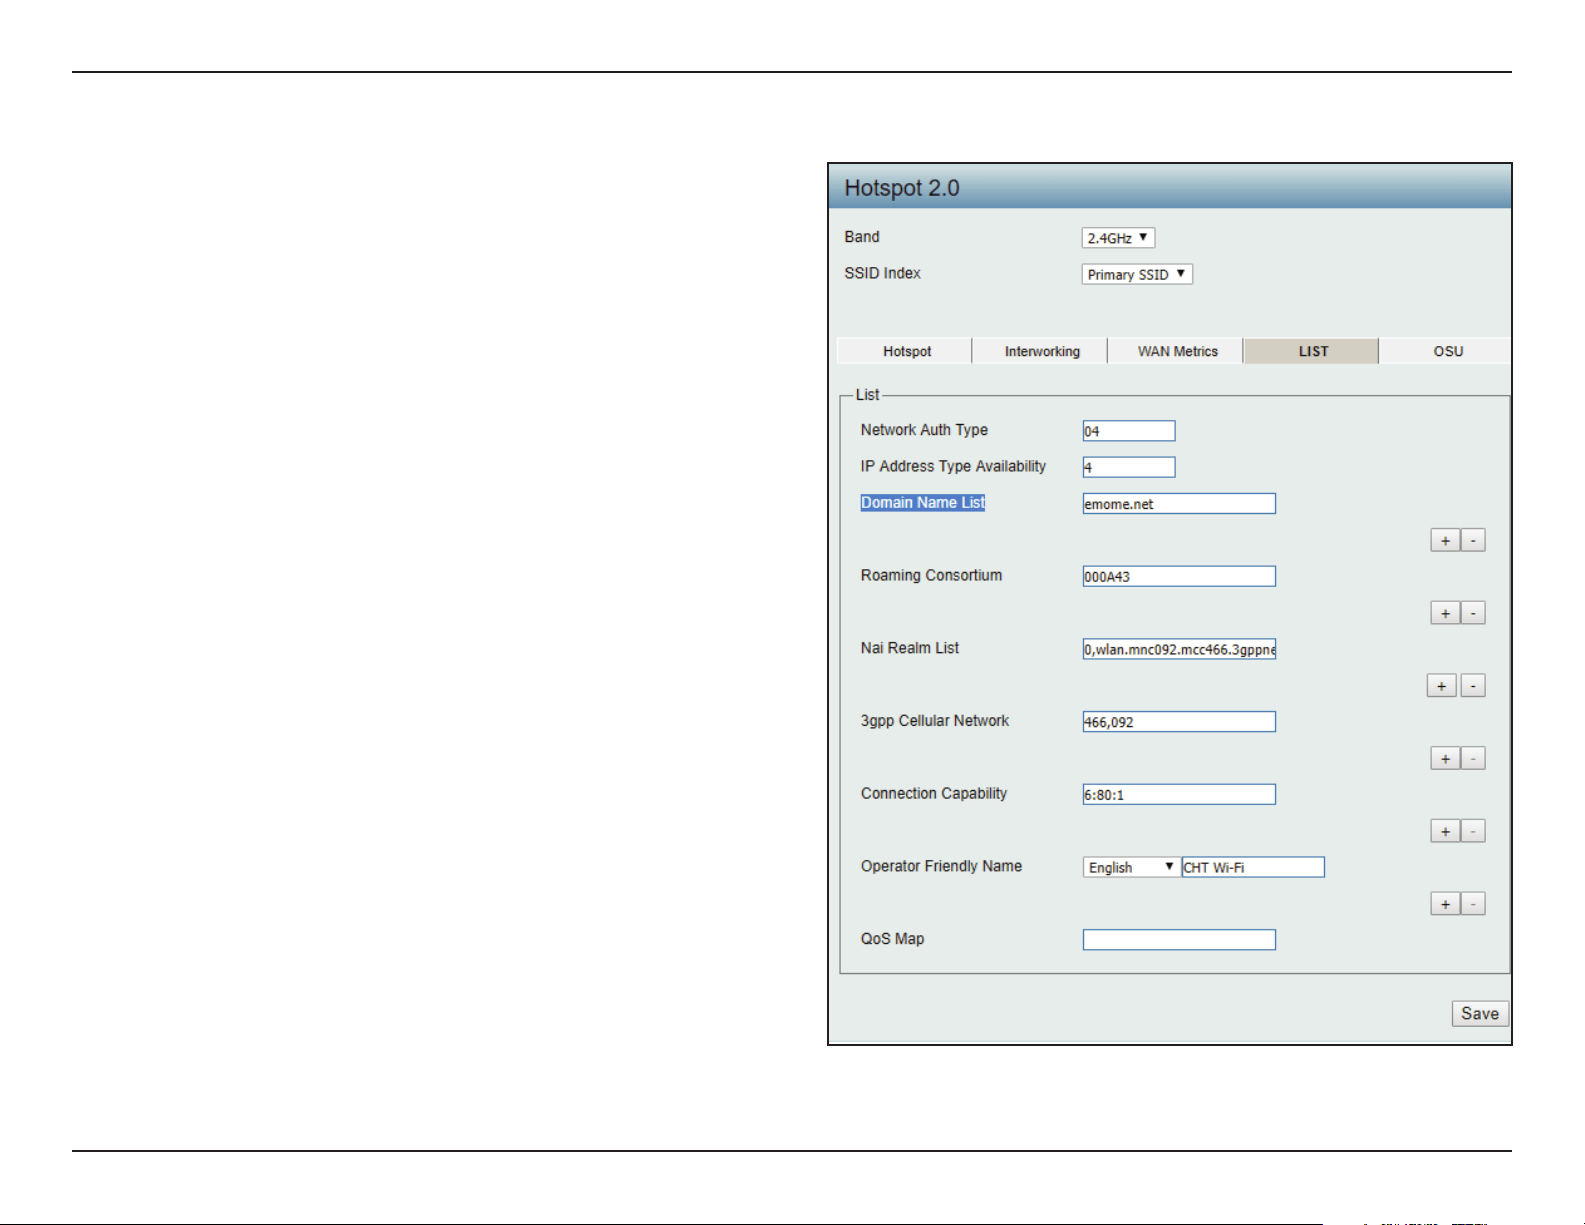The image size is (1585, 1225).
Task: Remove a Domain Name List entry with minus
Action: tap(1473, 541)
